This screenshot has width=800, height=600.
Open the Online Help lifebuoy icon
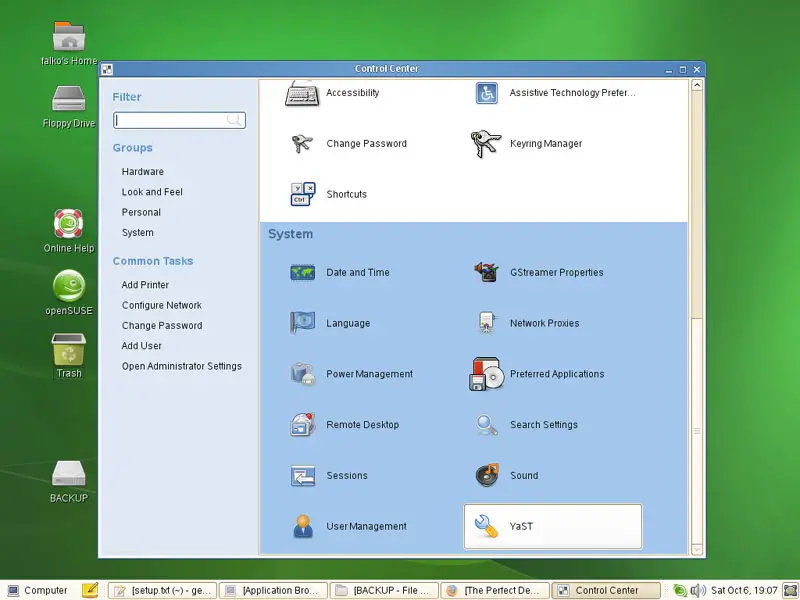point(69,223)
